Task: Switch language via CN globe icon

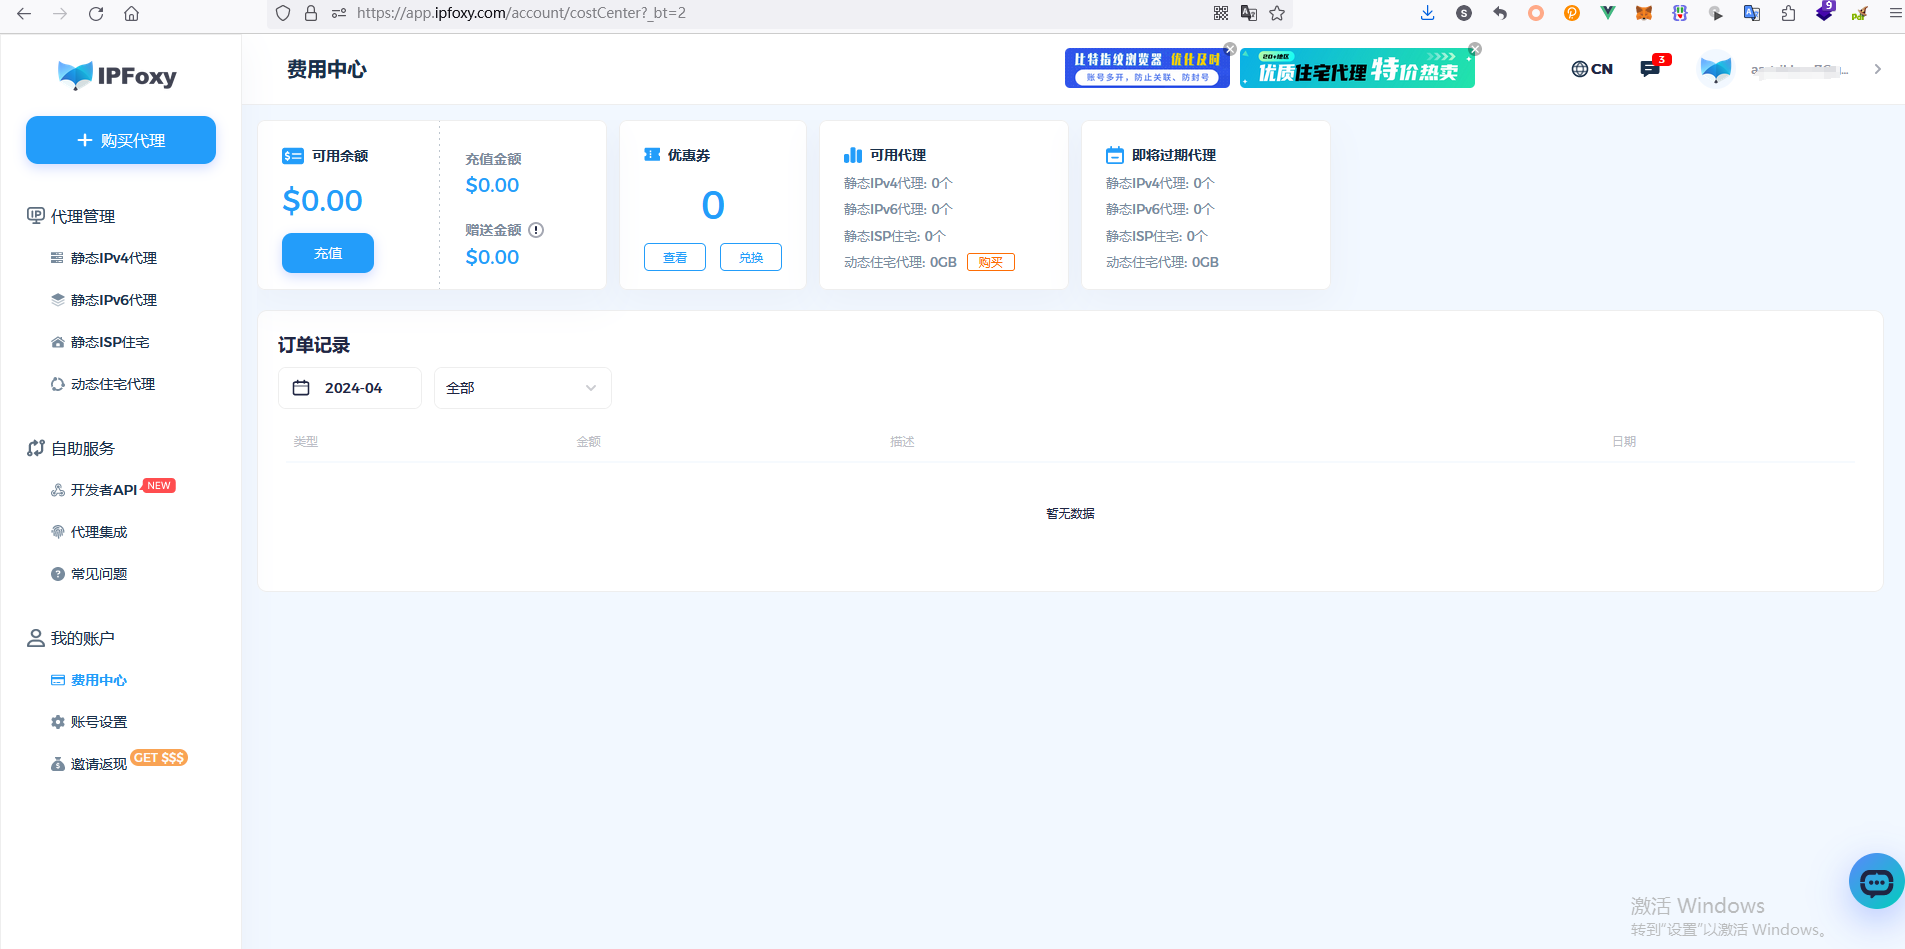Action: pos(1592,69)
